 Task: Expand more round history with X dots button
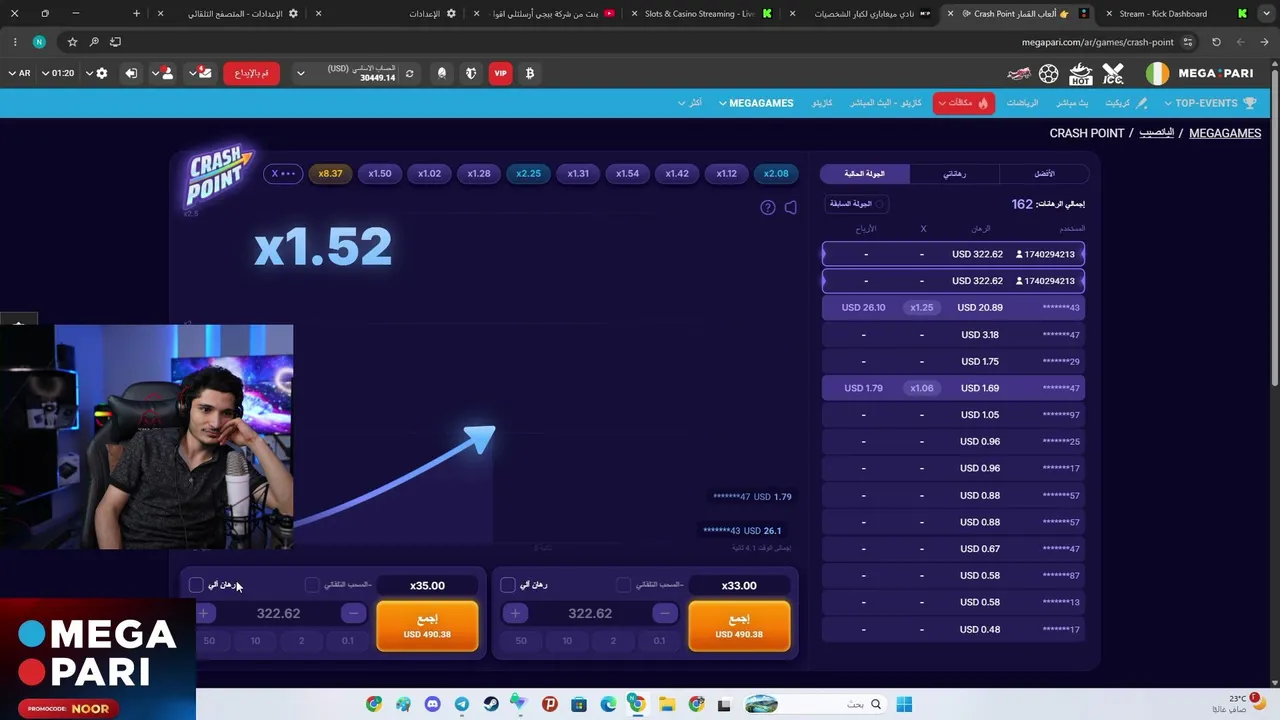(283, 173)
